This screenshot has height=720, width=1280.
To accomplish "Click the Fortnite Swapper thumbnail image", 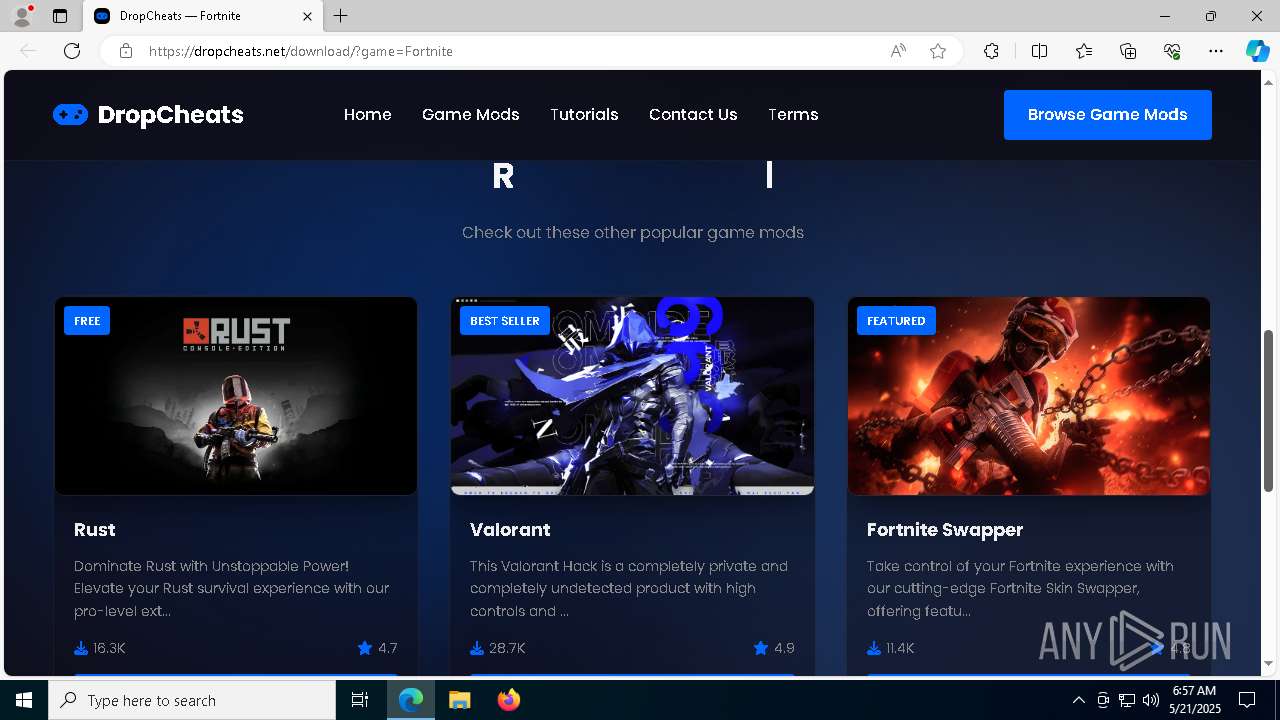I will click(x=1029, y=396).
